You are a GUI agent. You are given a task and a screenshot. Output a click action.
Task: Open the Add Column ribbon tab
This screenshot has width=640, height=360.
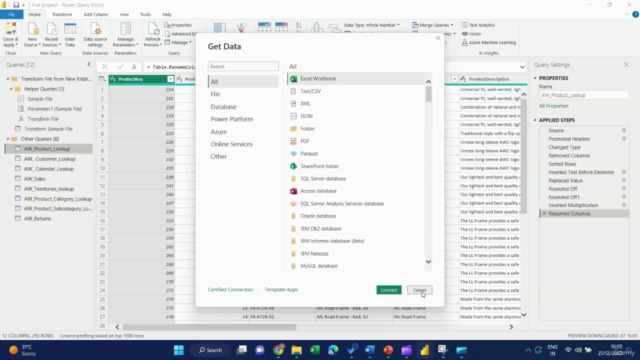(x=96, y=14)
